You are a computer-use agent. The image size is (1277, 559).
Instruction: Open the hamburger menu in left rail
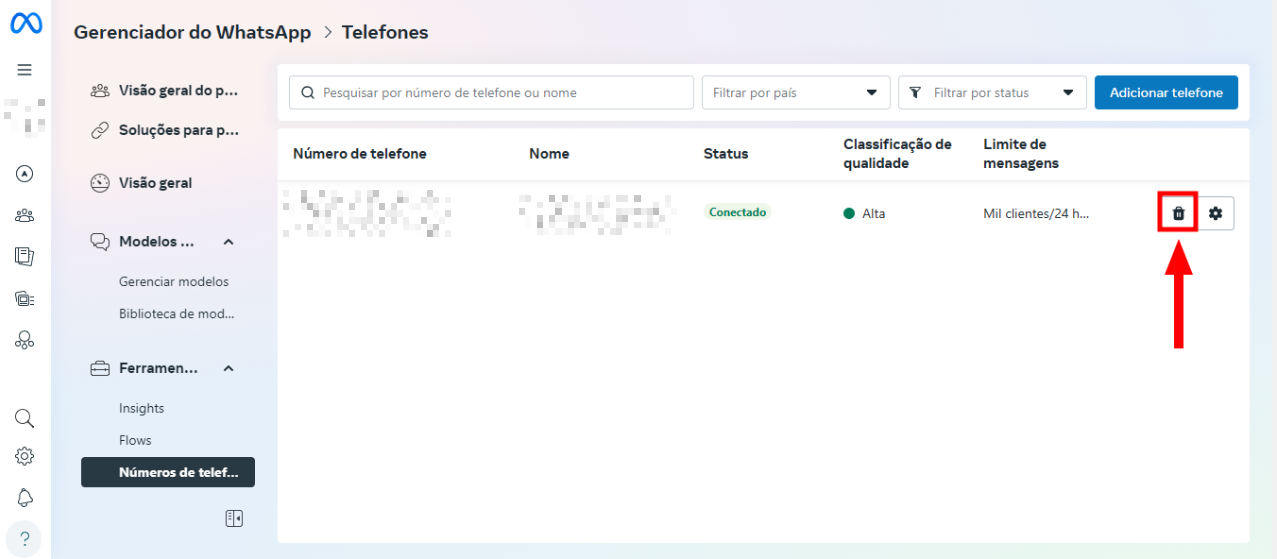(x=25, y=70)
